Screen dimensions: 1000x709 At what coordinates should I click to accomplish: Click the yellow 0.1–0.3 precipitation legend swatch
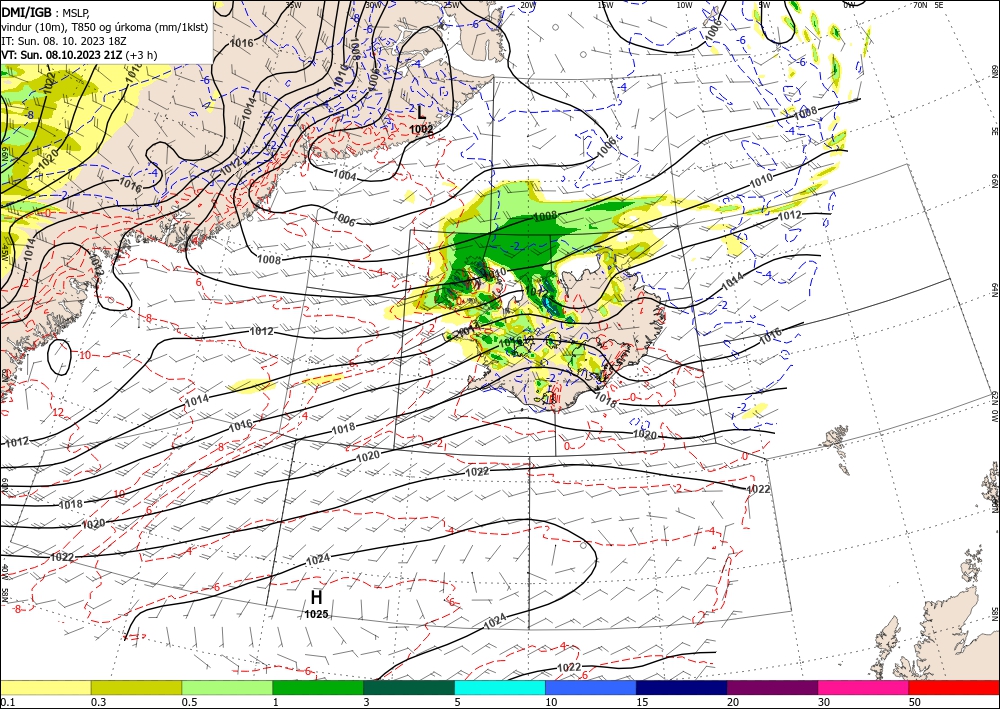[45, 687]
